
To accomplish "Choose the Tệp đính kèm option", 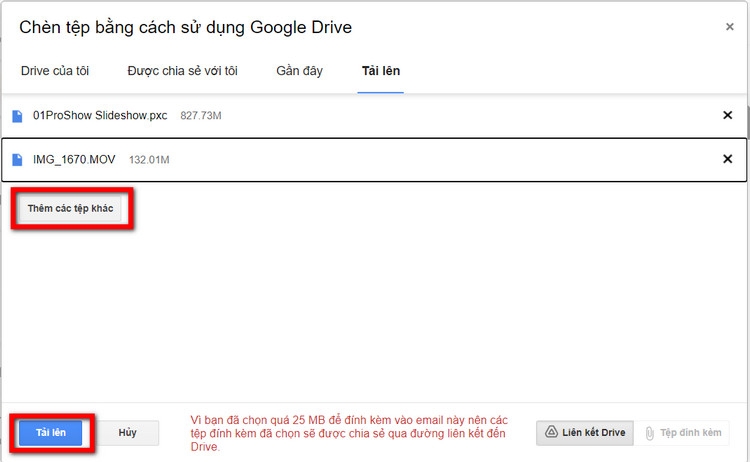I will point(682,433).
